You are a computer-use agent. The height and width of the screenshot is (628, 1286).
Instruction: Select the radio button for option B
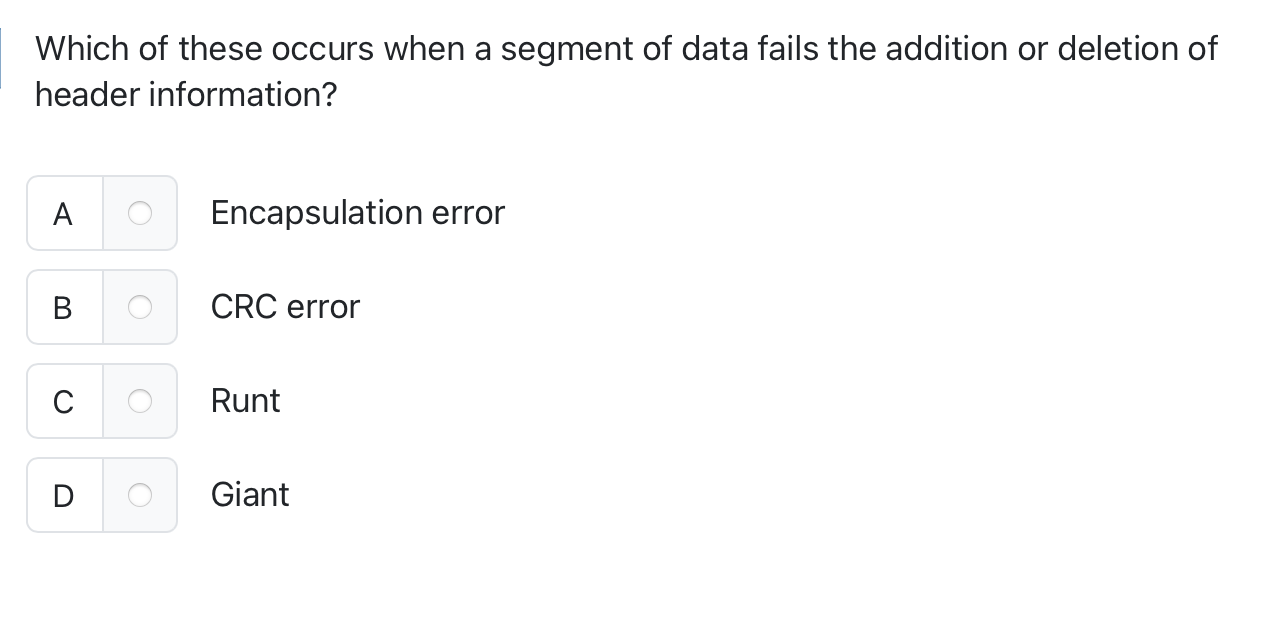coord(140,307)
